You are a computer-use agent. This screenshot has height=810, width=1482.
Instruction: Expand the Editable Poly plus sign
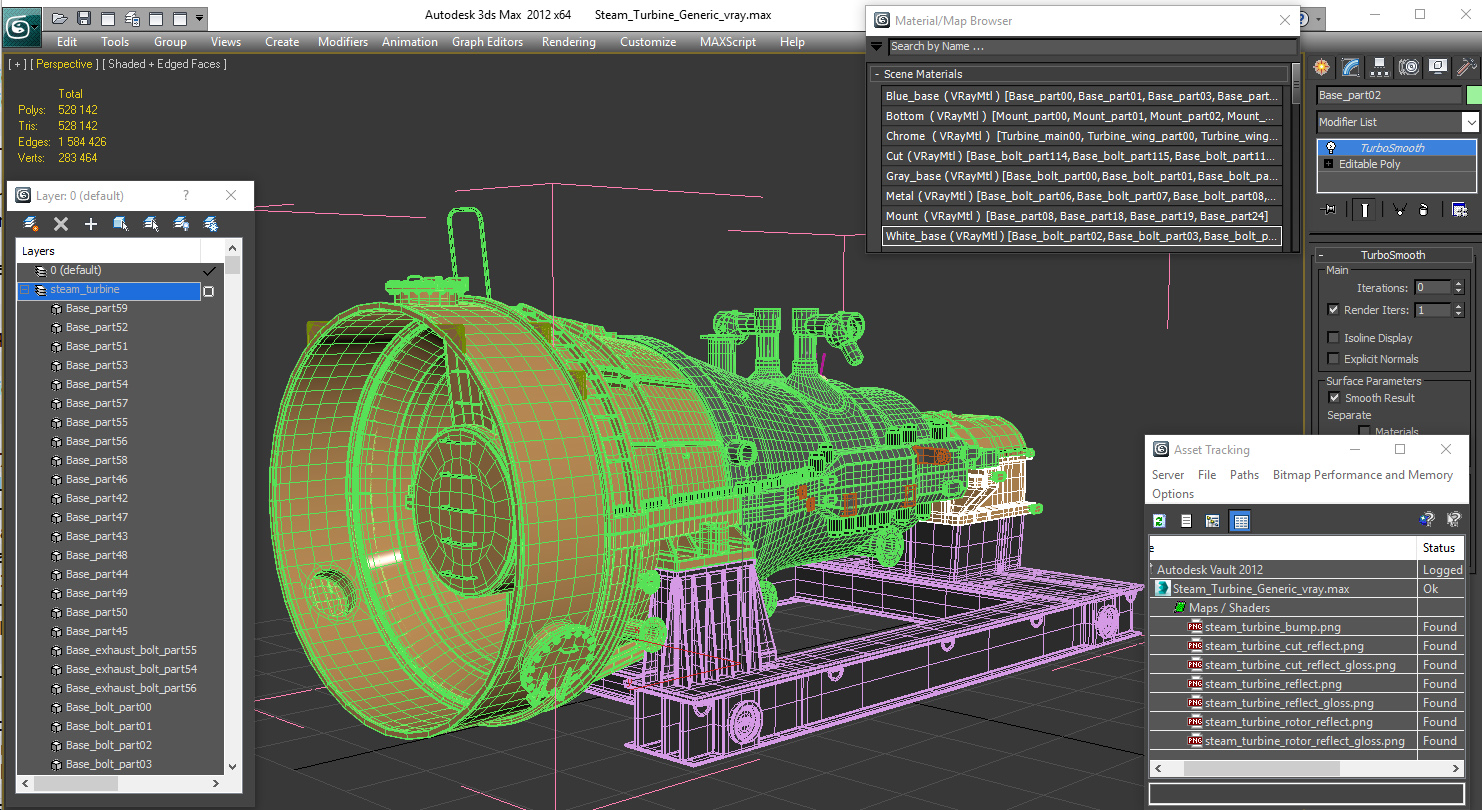click(1328, 164)
